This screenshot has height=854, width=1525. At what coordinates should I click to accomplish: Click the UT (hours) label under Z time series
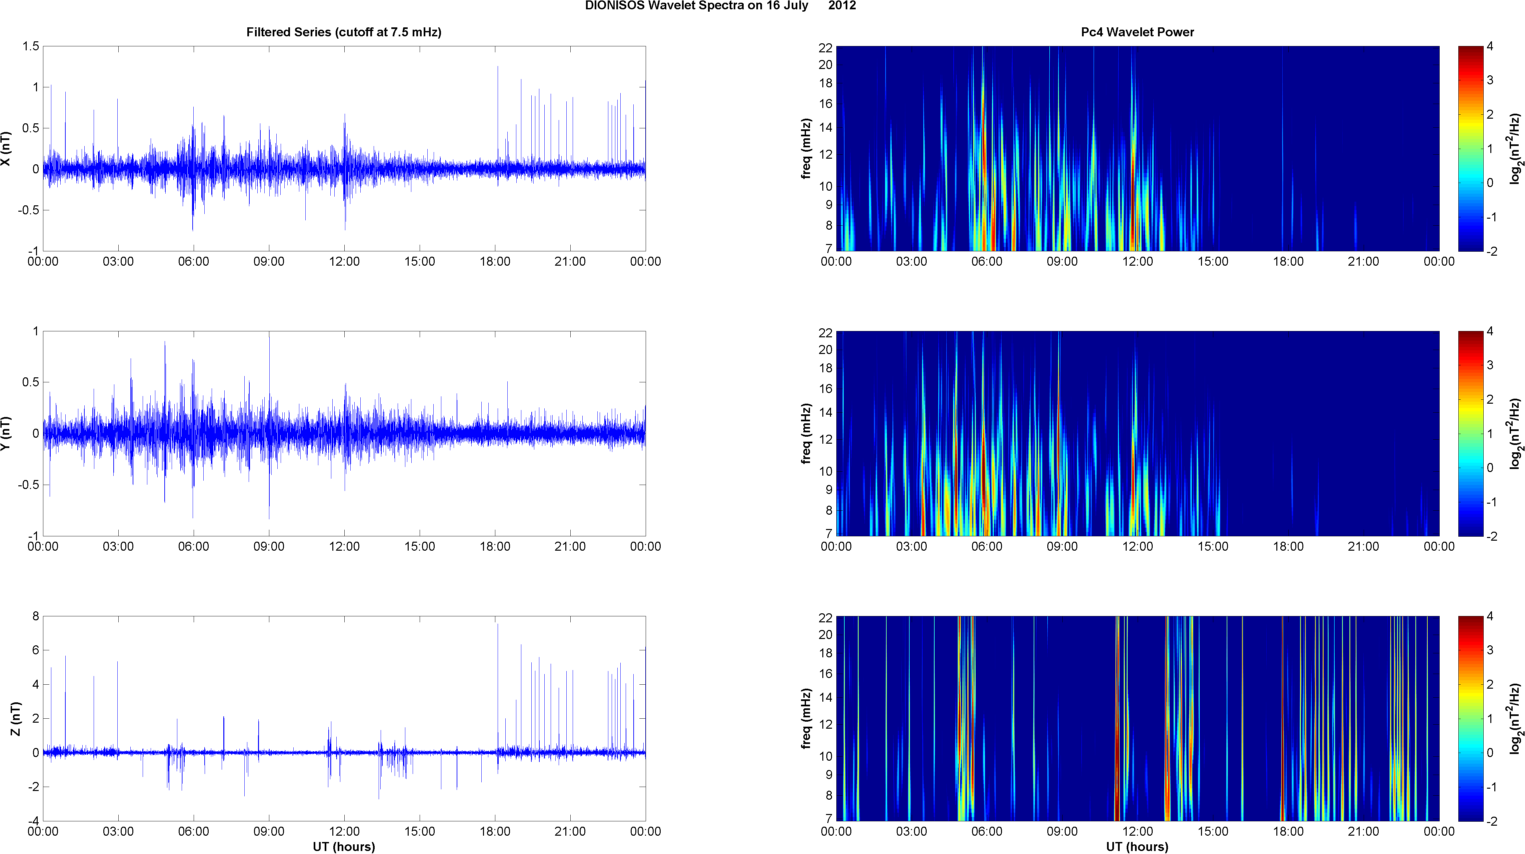pyautogui.click(x=344, y=847)
